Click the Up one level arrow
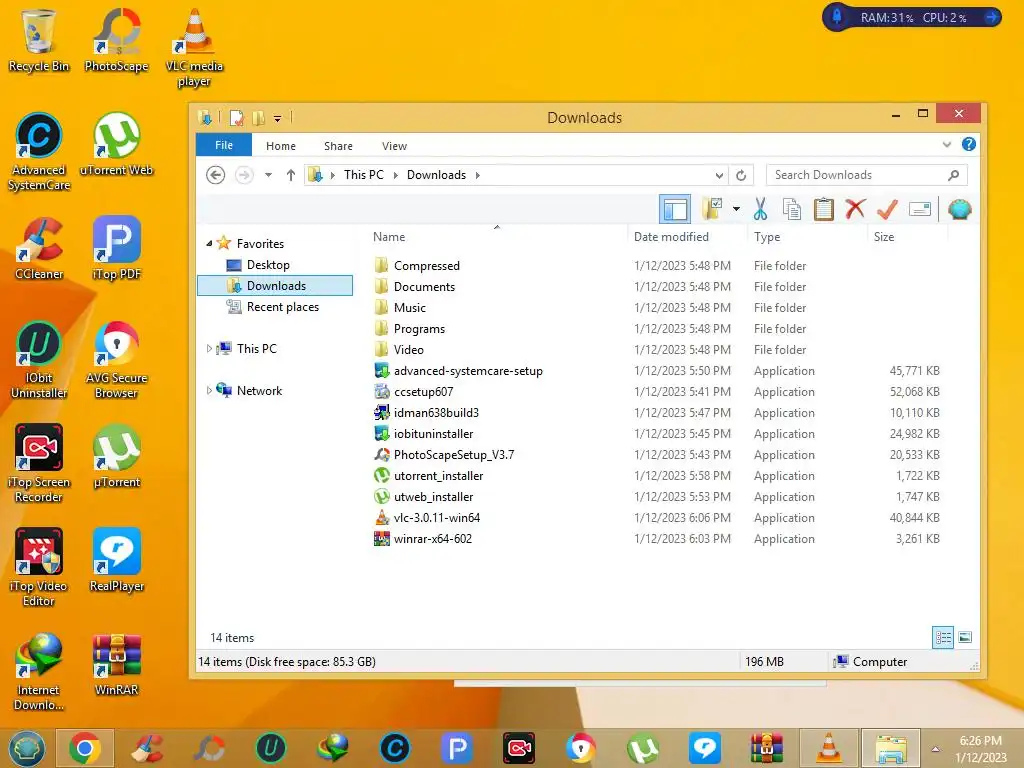The image size is (1024, 768). [x=291, y=175]
